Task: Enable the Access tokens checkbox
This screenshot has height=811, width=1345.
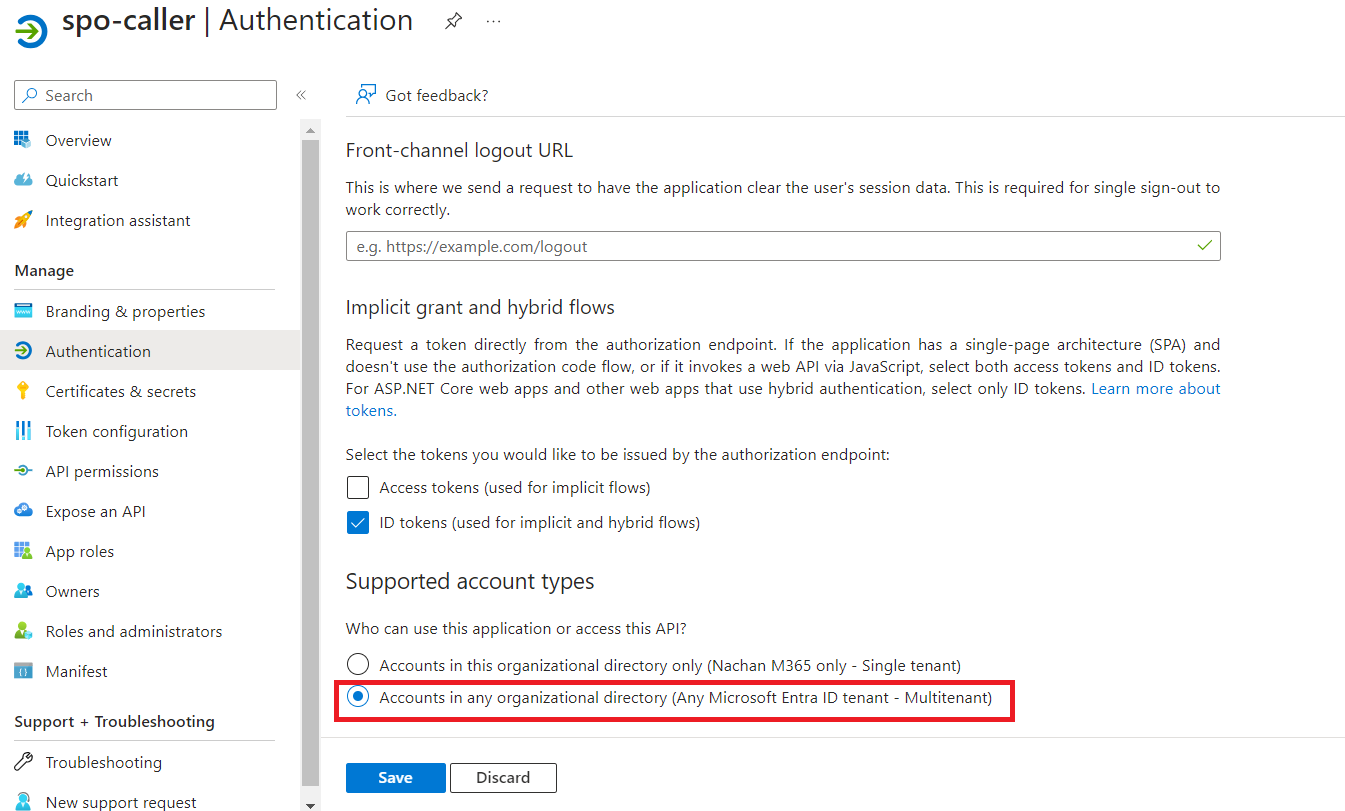Action: 358,488
